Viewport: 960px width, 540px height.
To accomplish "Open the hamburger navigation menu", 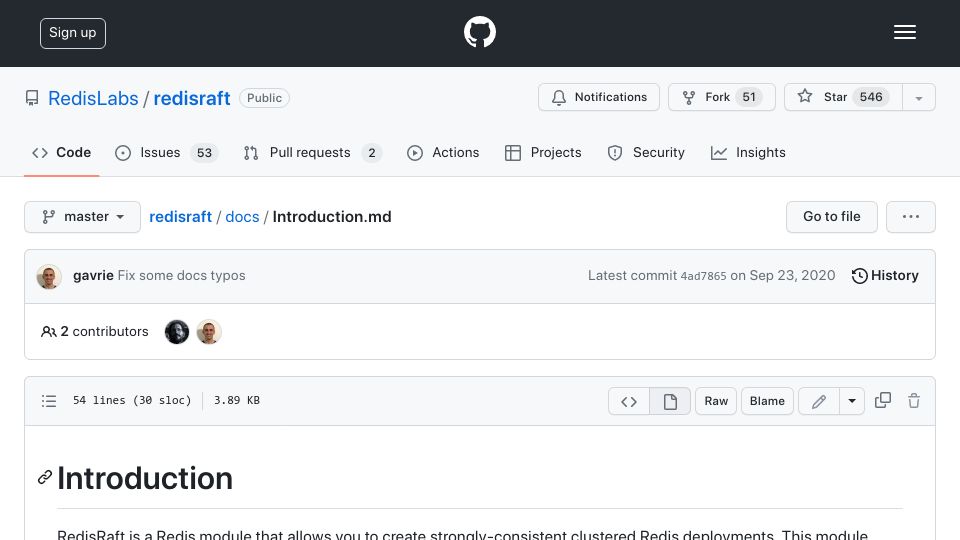I will (x=904, y=32).
